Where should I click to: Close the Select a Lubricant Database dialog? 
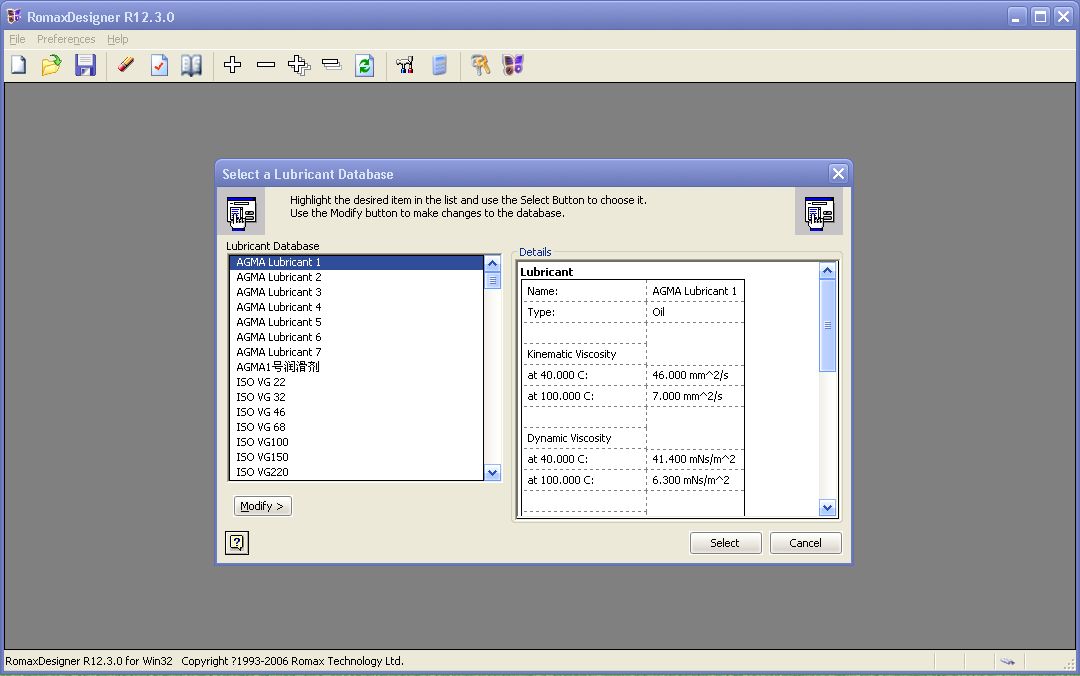coord(838,174)
